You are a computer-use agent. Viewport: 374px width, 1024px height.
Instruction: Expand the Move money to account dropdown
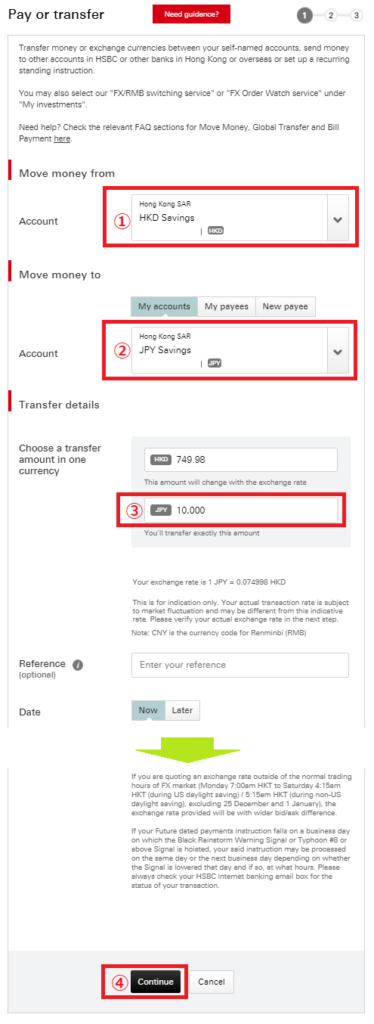[x=337, y=351]
